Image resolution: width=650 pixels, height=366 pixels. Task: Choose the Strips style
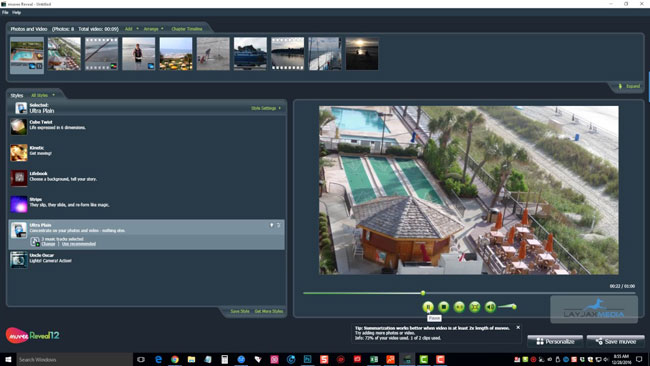click(x=147, y=204)
